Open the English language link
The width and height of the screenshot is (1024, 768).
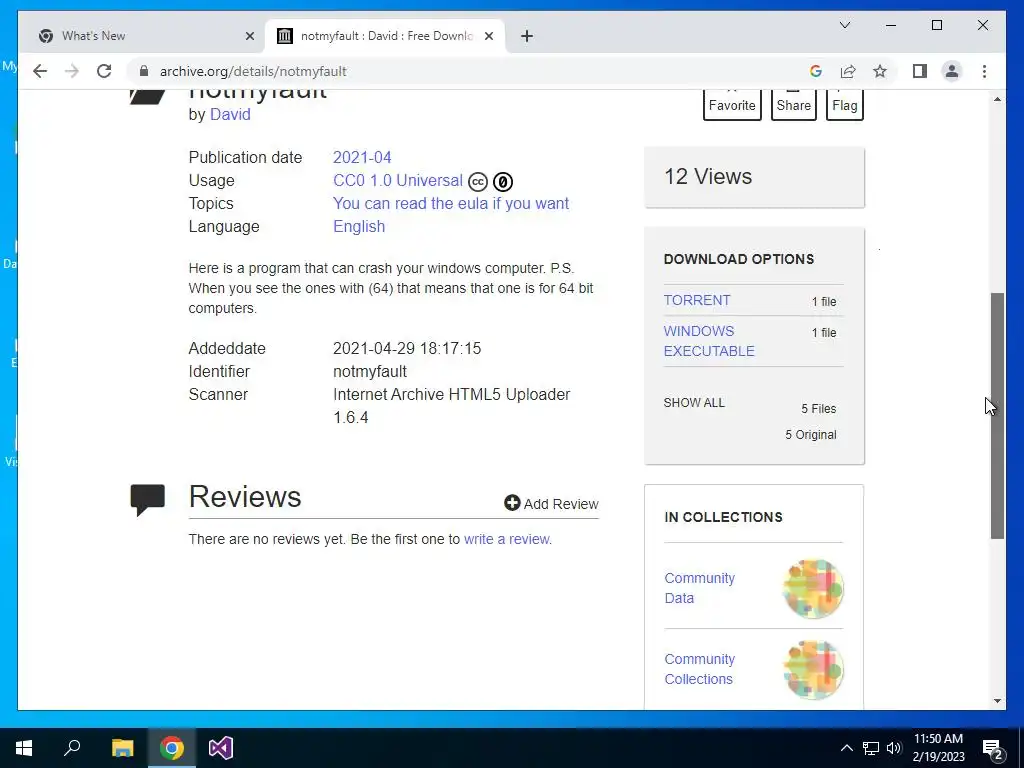coord(359,227)
